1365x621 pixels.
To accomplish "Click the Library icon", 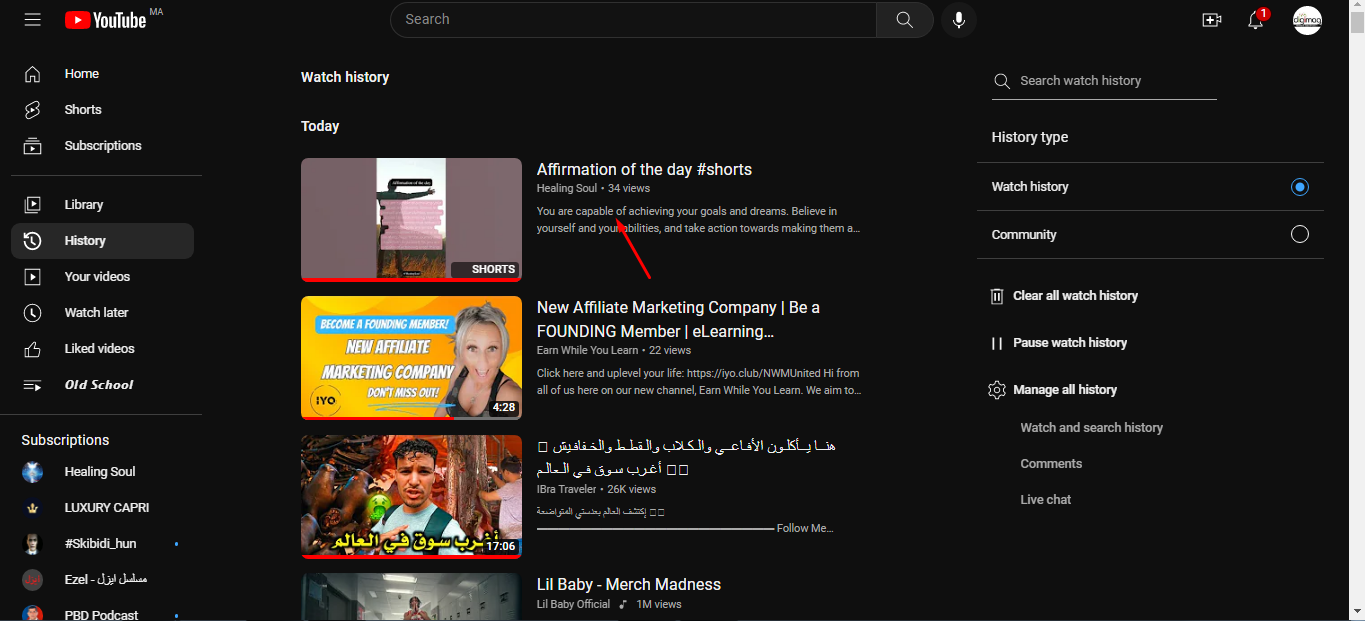I will point(33,205).
